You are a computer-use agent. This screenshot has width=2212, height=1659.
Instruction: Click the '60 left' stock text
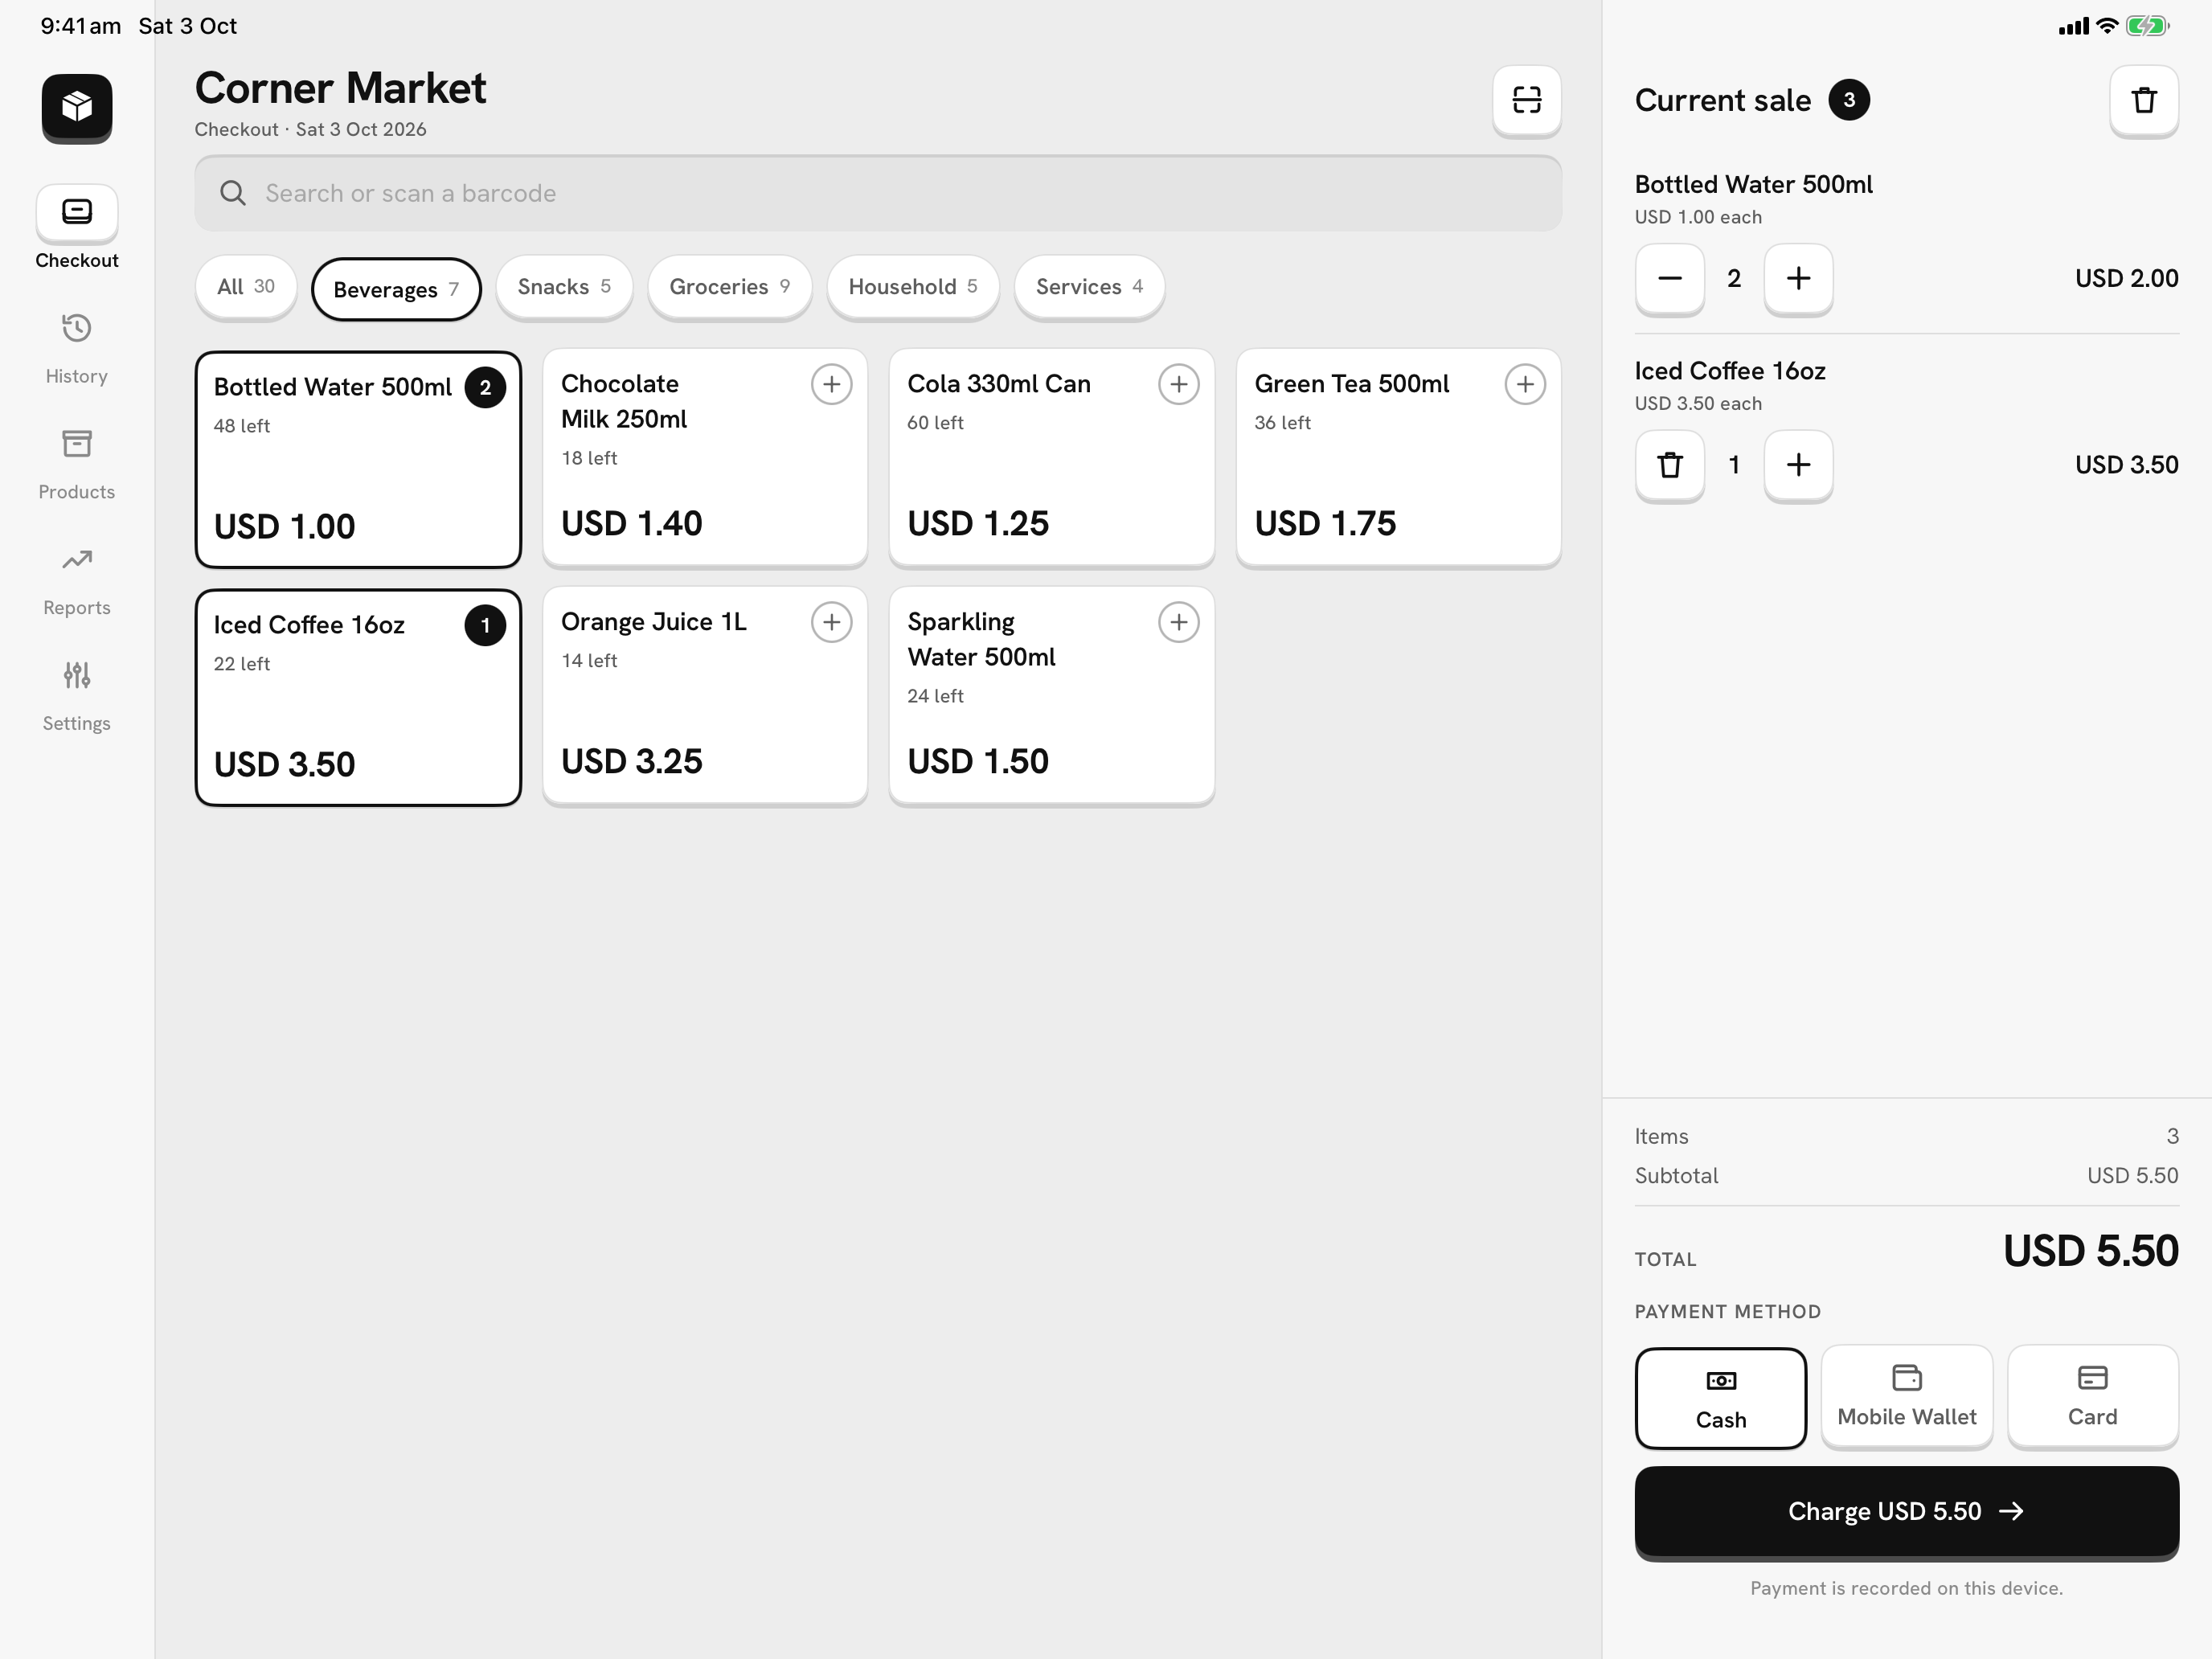coord(935,423)
